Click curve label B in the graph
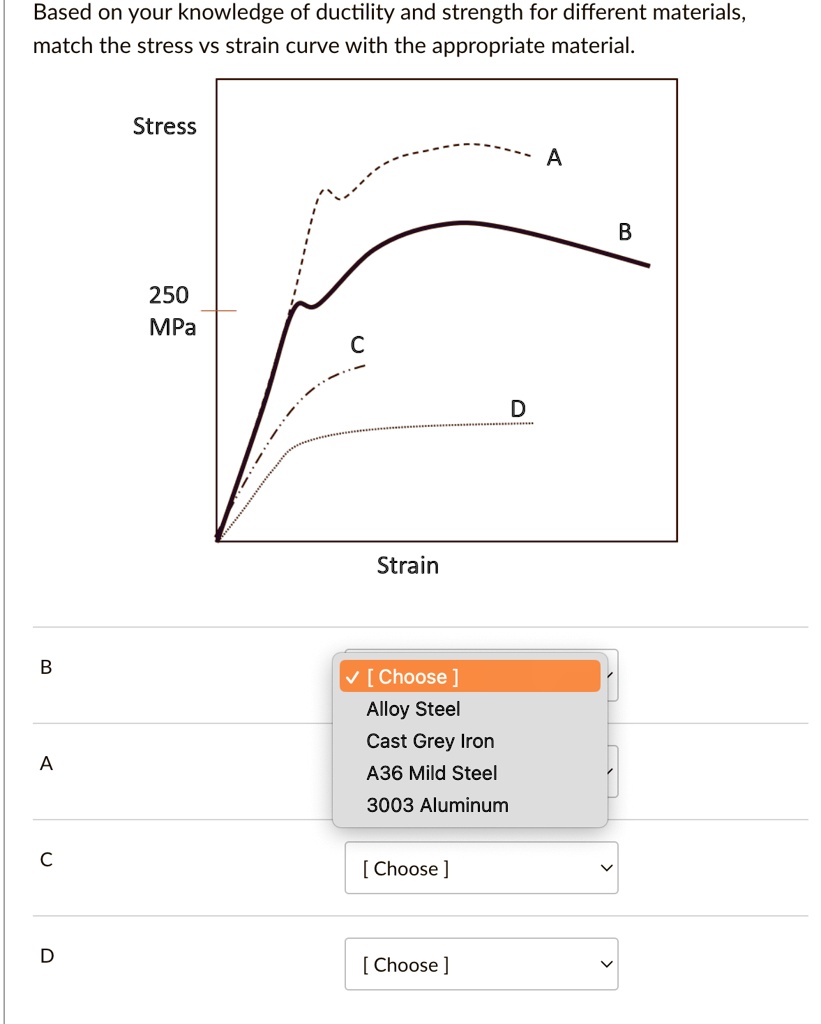 pos(625,233)
